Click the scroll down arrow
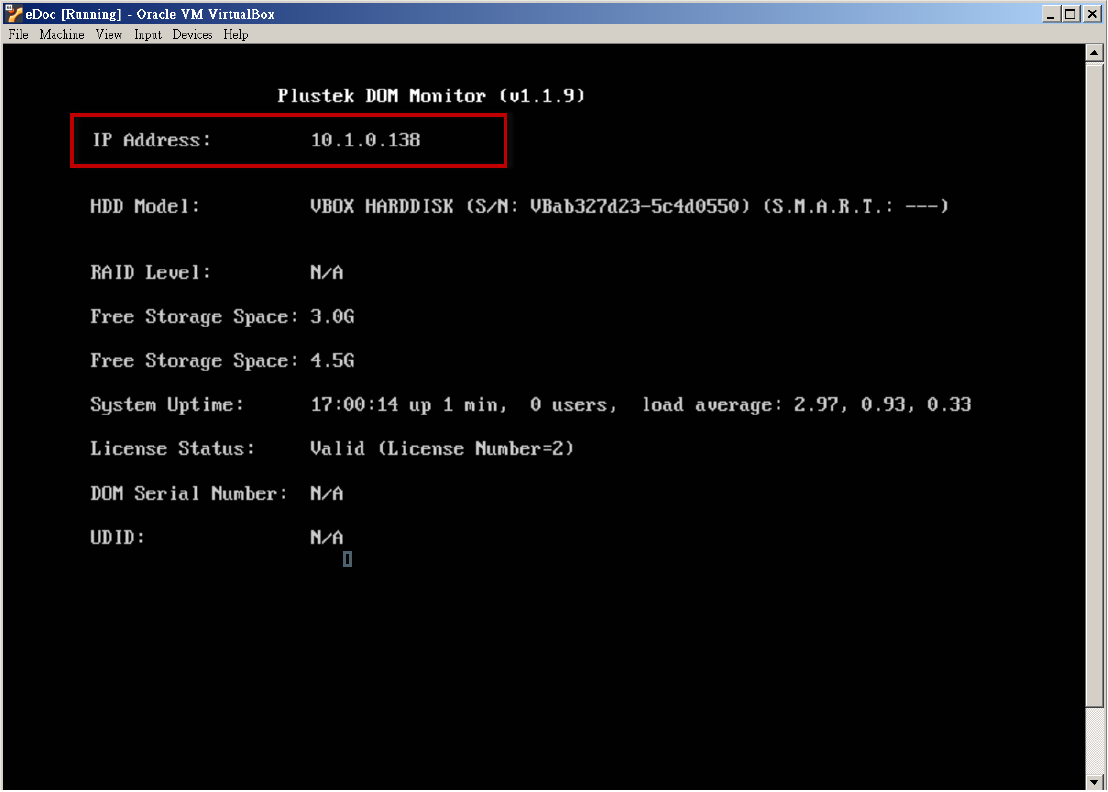Viewport: 1108px width, 792px height. point(1095,781)
